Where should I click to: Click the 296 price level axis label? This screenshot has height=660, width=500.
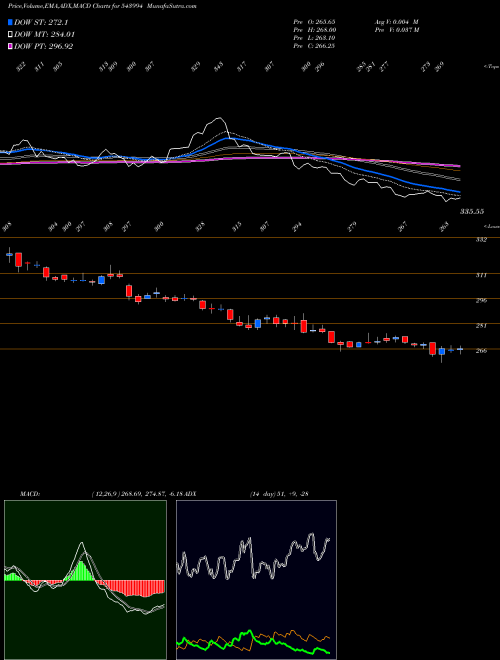click(481, 301)
